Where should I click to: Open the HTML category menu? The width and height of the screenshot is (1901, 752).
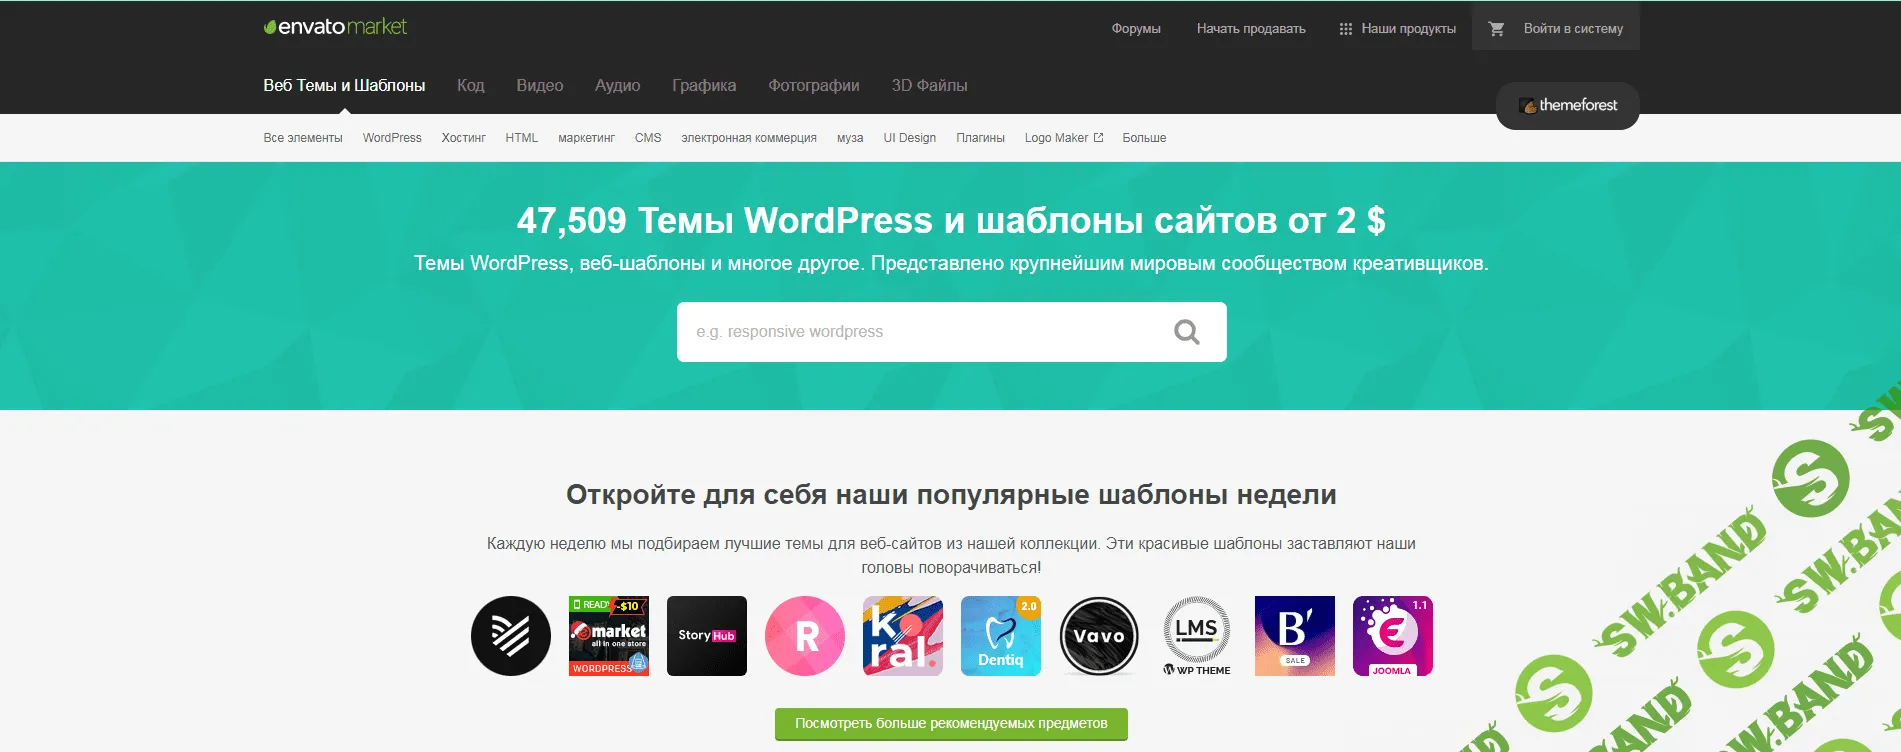(522, 138)
